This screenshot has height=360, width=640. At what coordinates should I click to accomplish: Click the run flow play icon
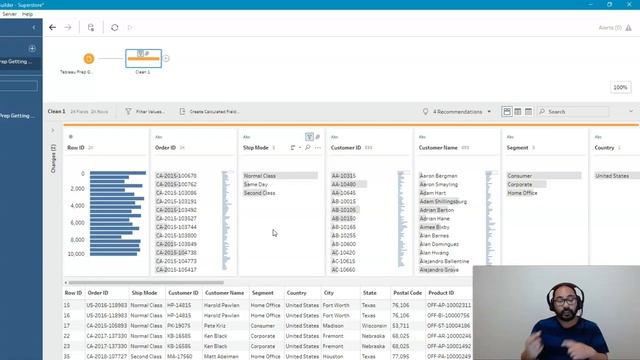click(130, 27)
